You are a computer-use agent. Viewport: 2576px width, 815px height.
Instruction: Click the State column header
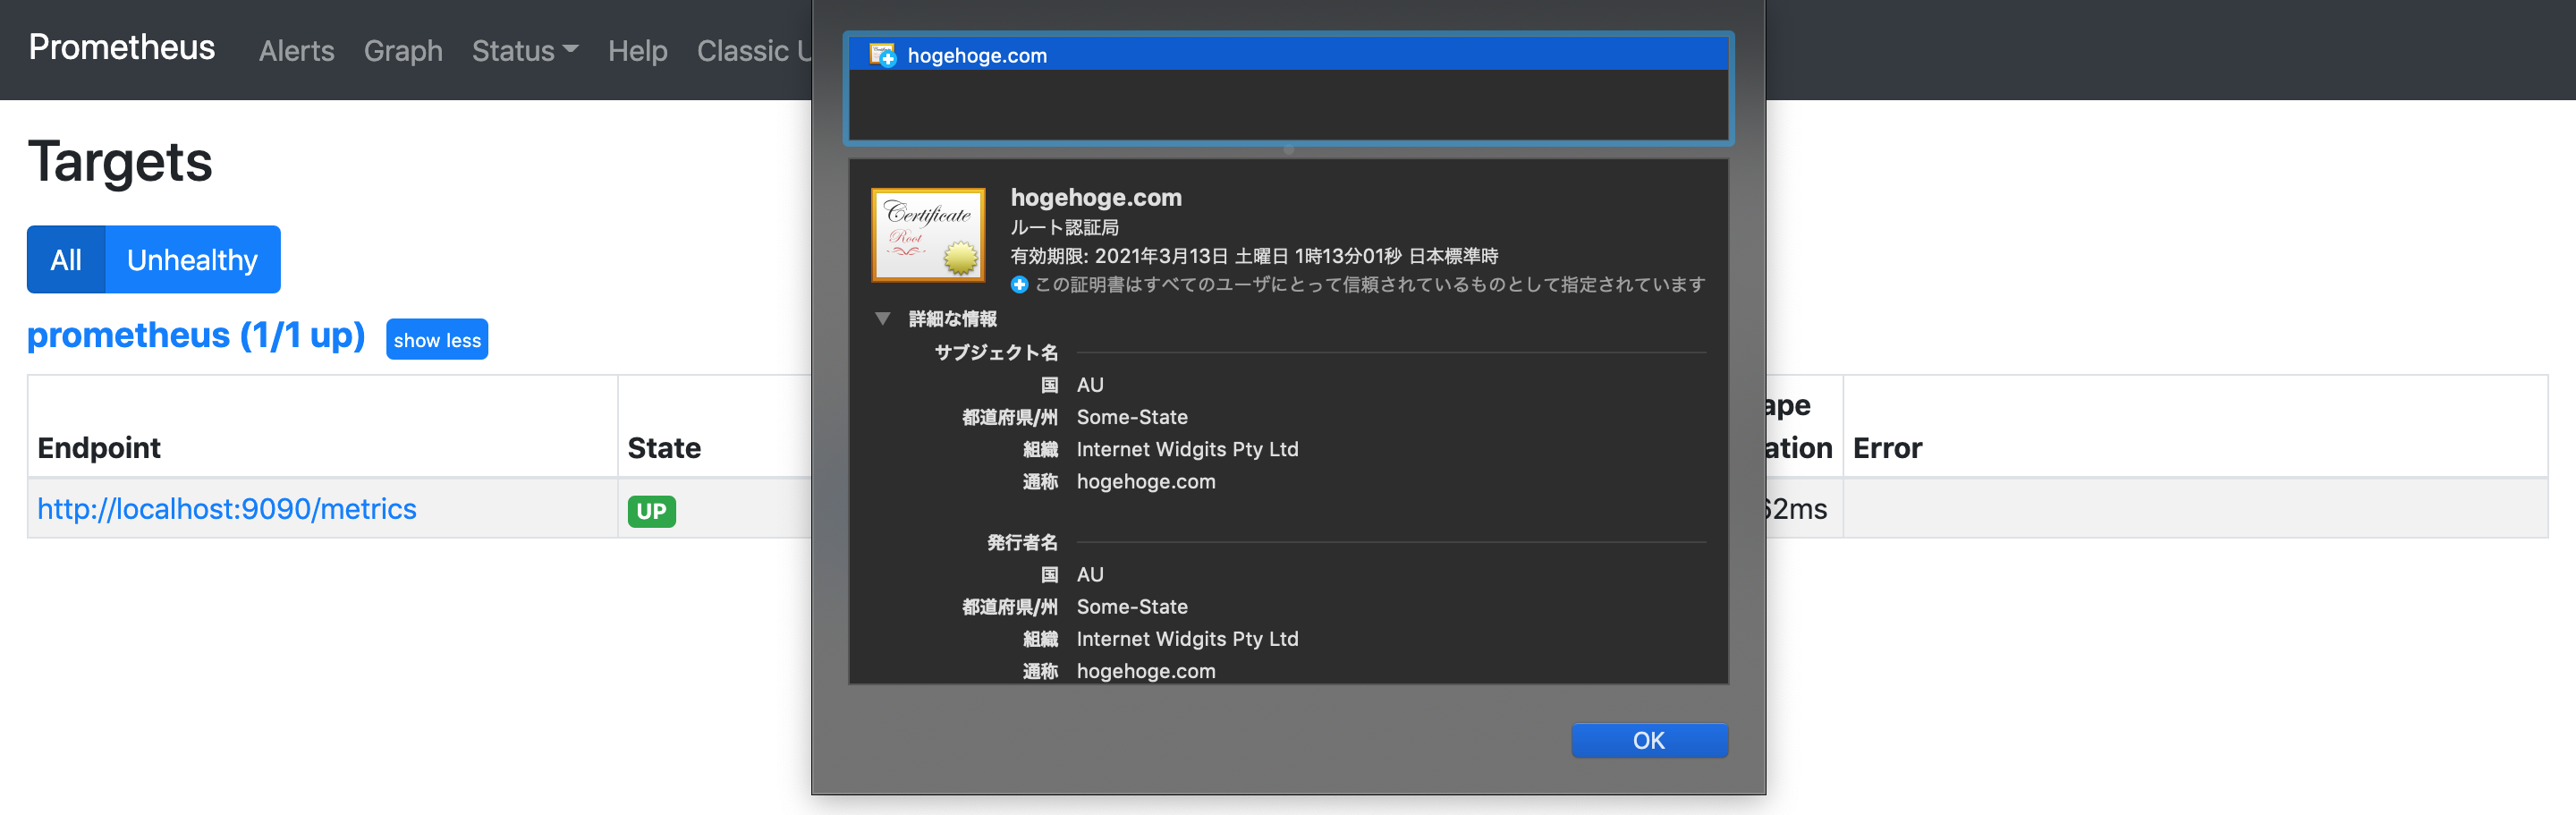coord(664,448)
